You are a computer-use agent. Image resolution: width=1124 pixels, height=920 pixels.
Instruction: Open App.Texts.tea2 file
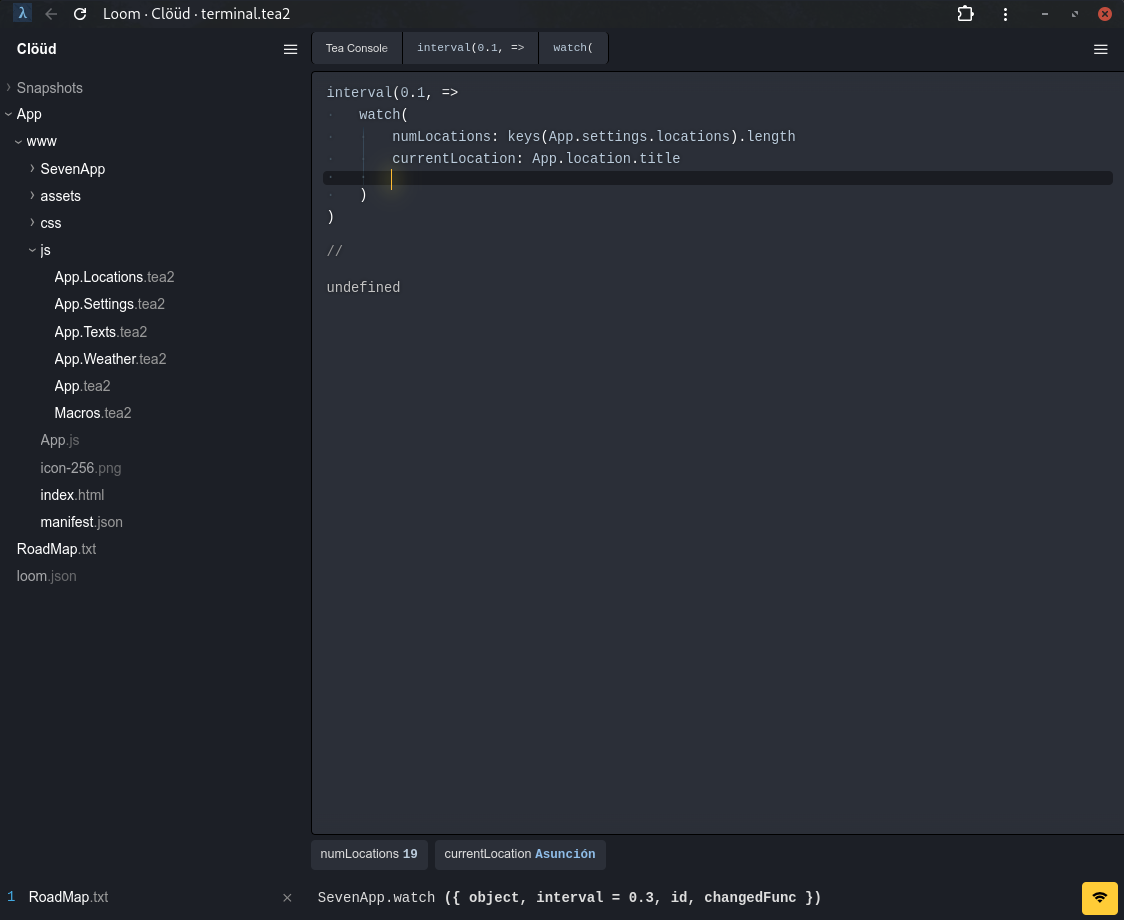101,332
